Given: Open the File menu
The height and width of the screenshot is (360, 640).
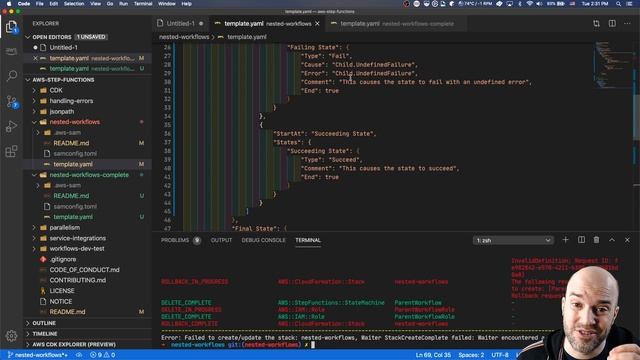Looking at the screenshot, I should click(x=40, y=4).
